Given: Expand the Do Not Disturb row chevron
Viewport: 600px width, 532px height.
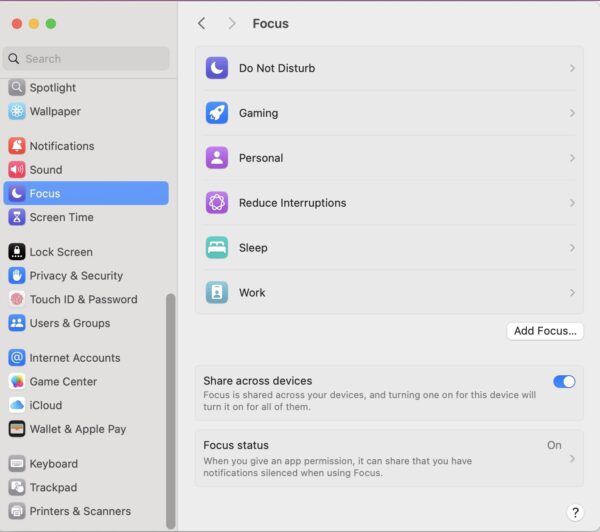Looking at the screenshot, I should tap(572, 68).
